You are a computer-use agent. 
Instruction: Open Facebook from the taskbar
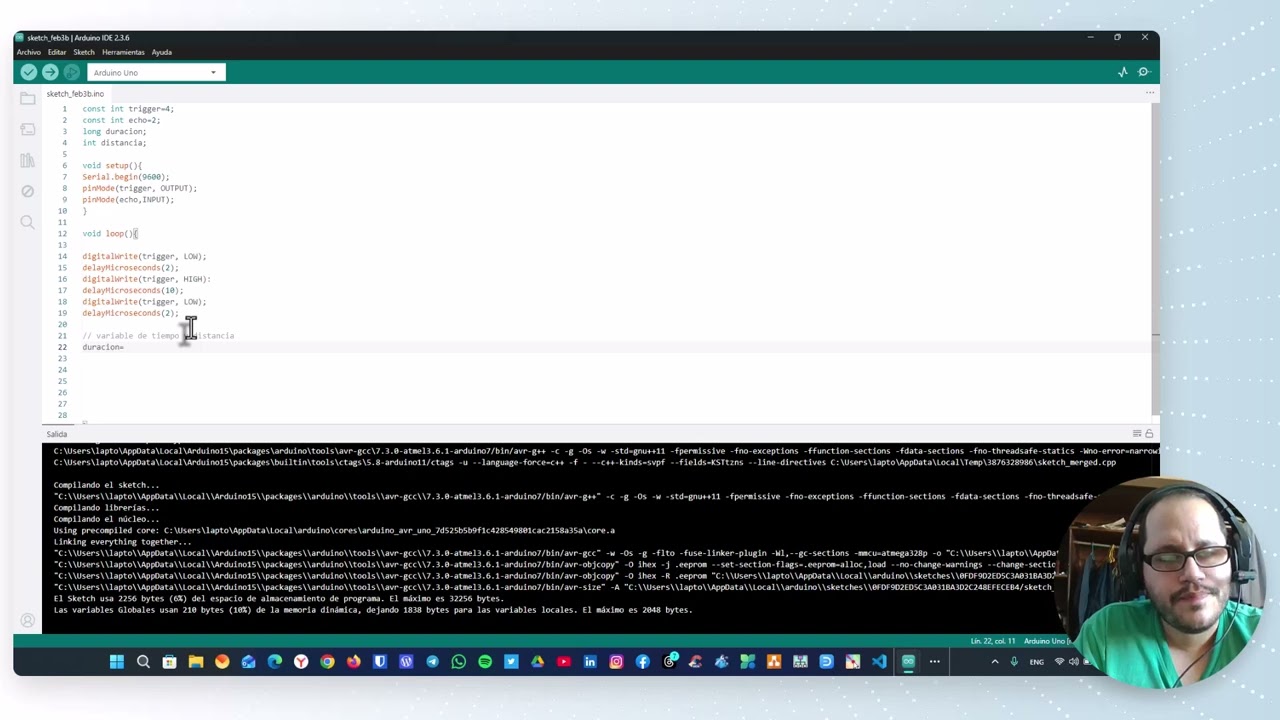click(x=642, y=661)
